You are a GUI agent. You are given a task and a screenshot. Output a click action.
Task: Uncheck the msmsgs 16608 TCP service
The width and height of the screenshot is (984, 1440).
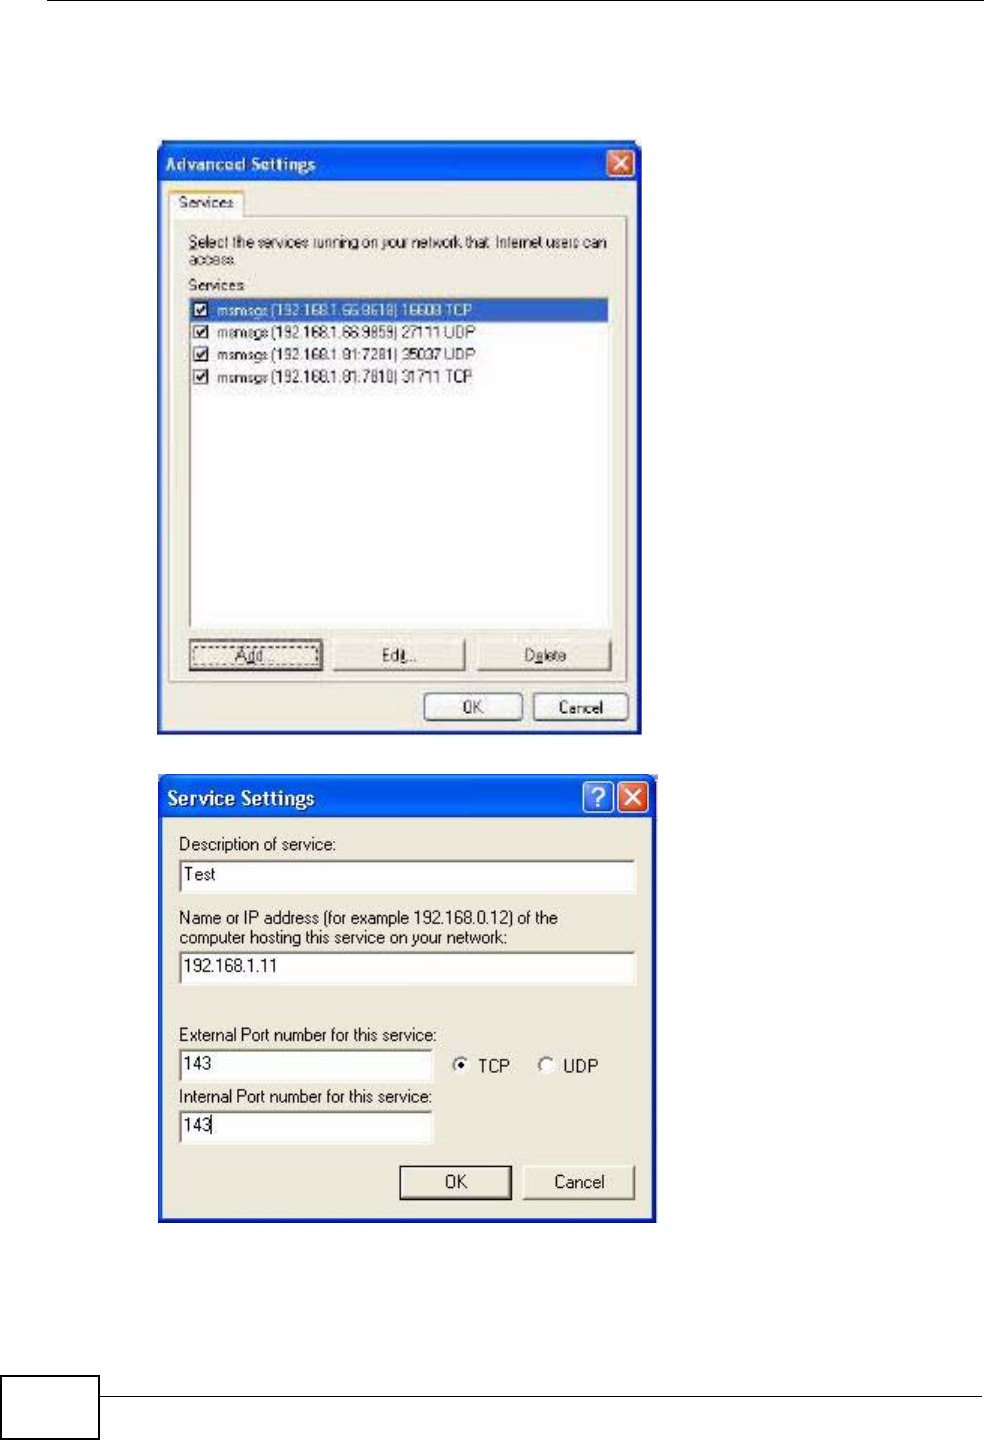pyautogui.click(x=201, y=310)
